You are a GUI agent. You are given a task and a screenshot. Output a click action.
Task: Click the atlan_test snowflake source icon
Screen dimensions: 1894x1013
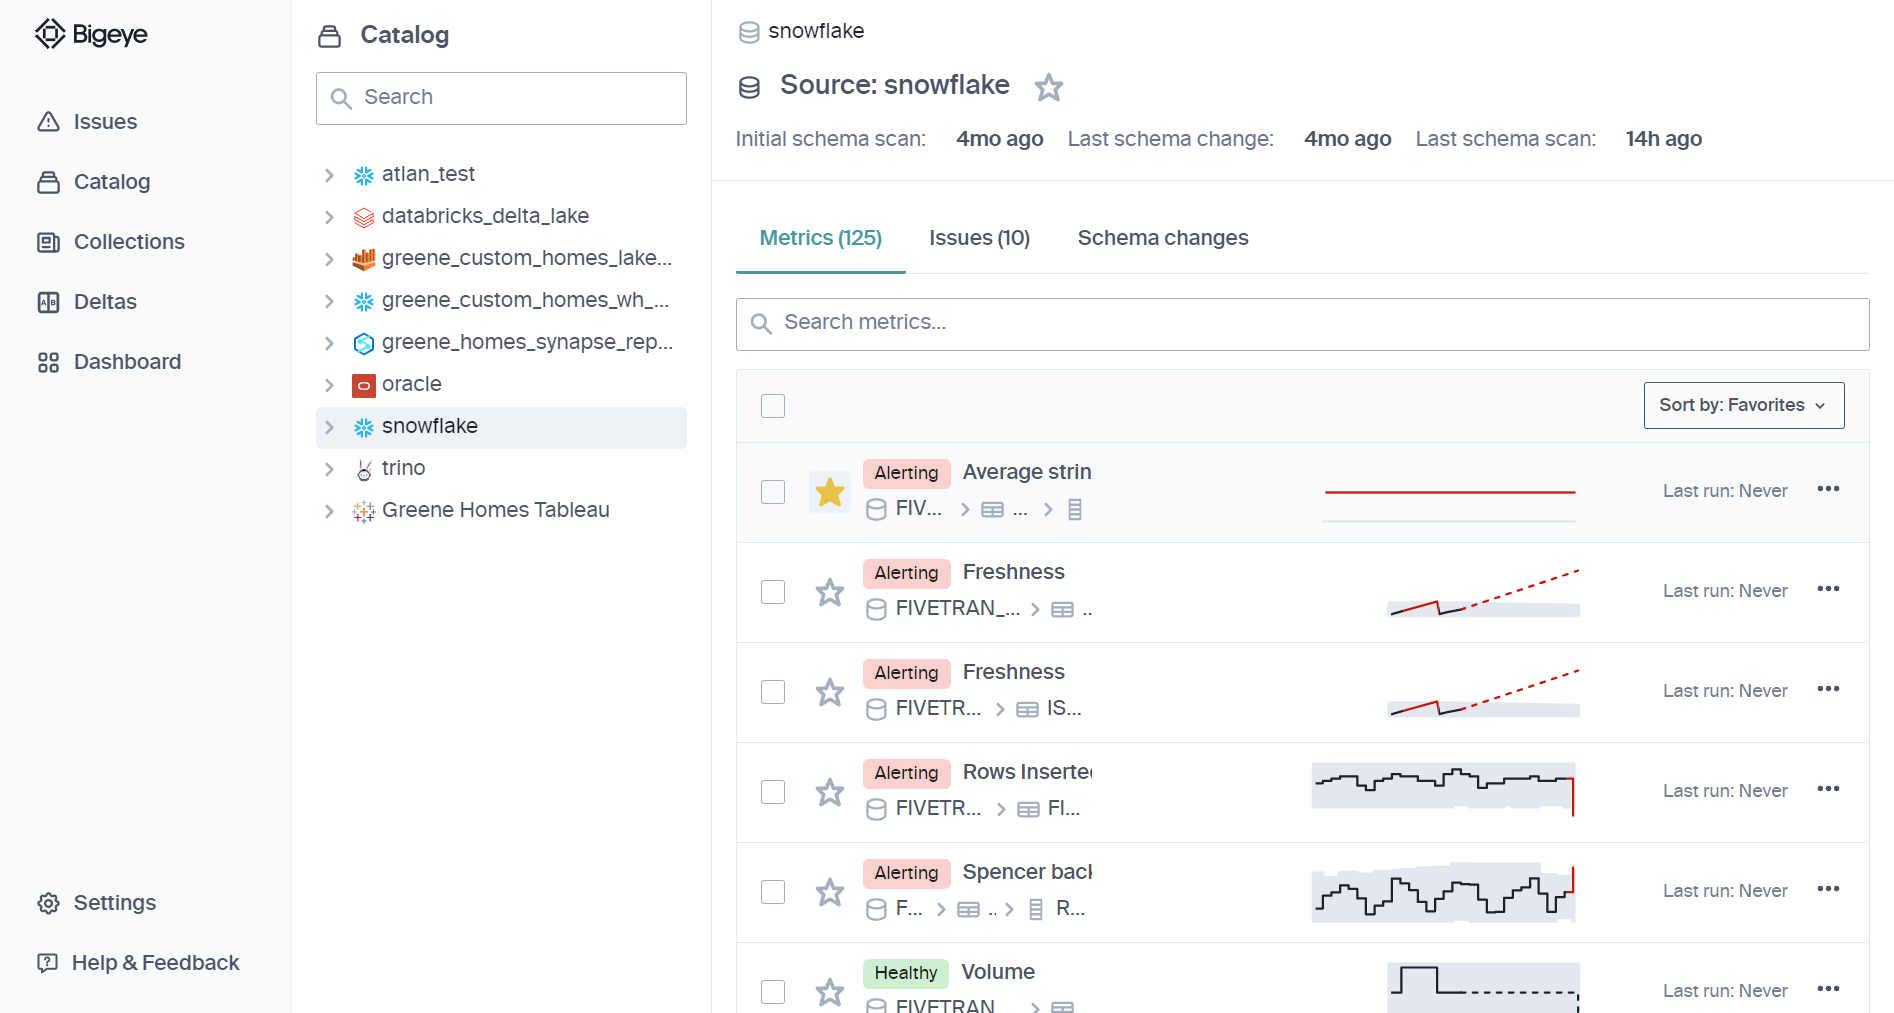click(364, 175)
